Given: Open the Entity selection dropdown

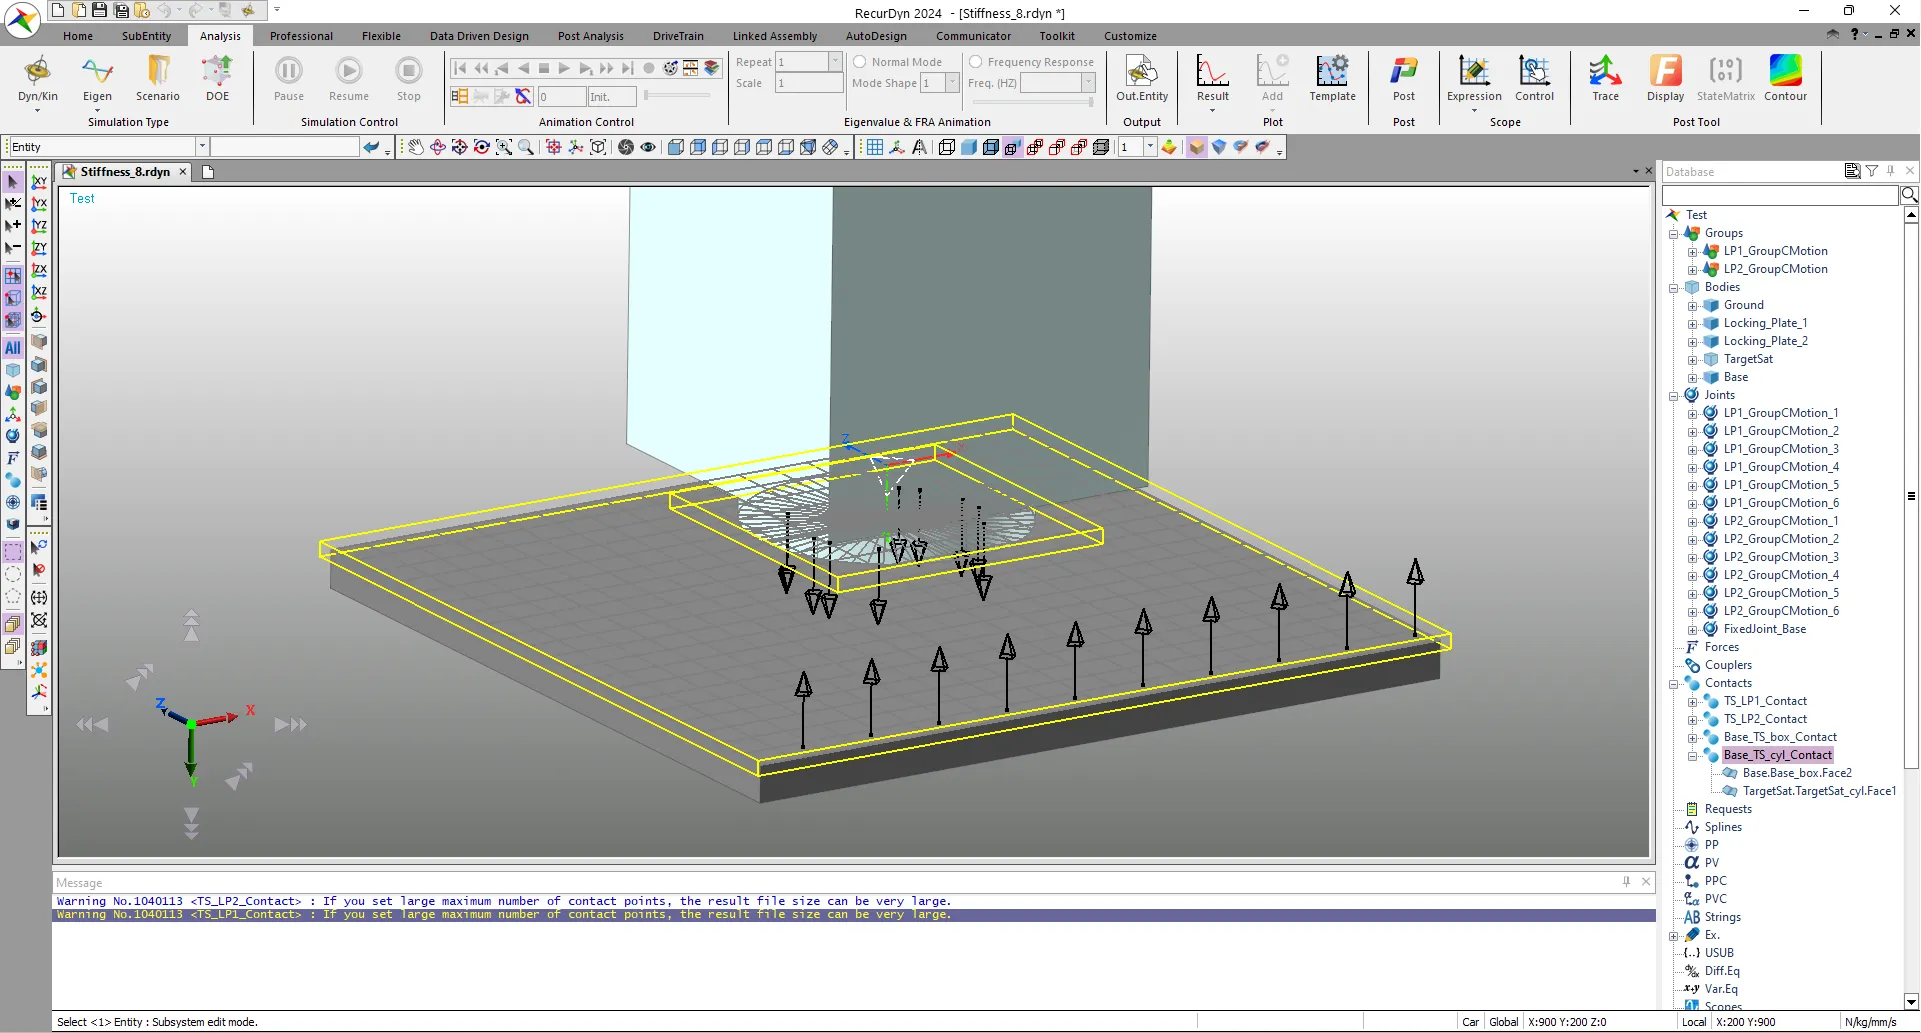Looking at the screenshot, I should (201, 147).
